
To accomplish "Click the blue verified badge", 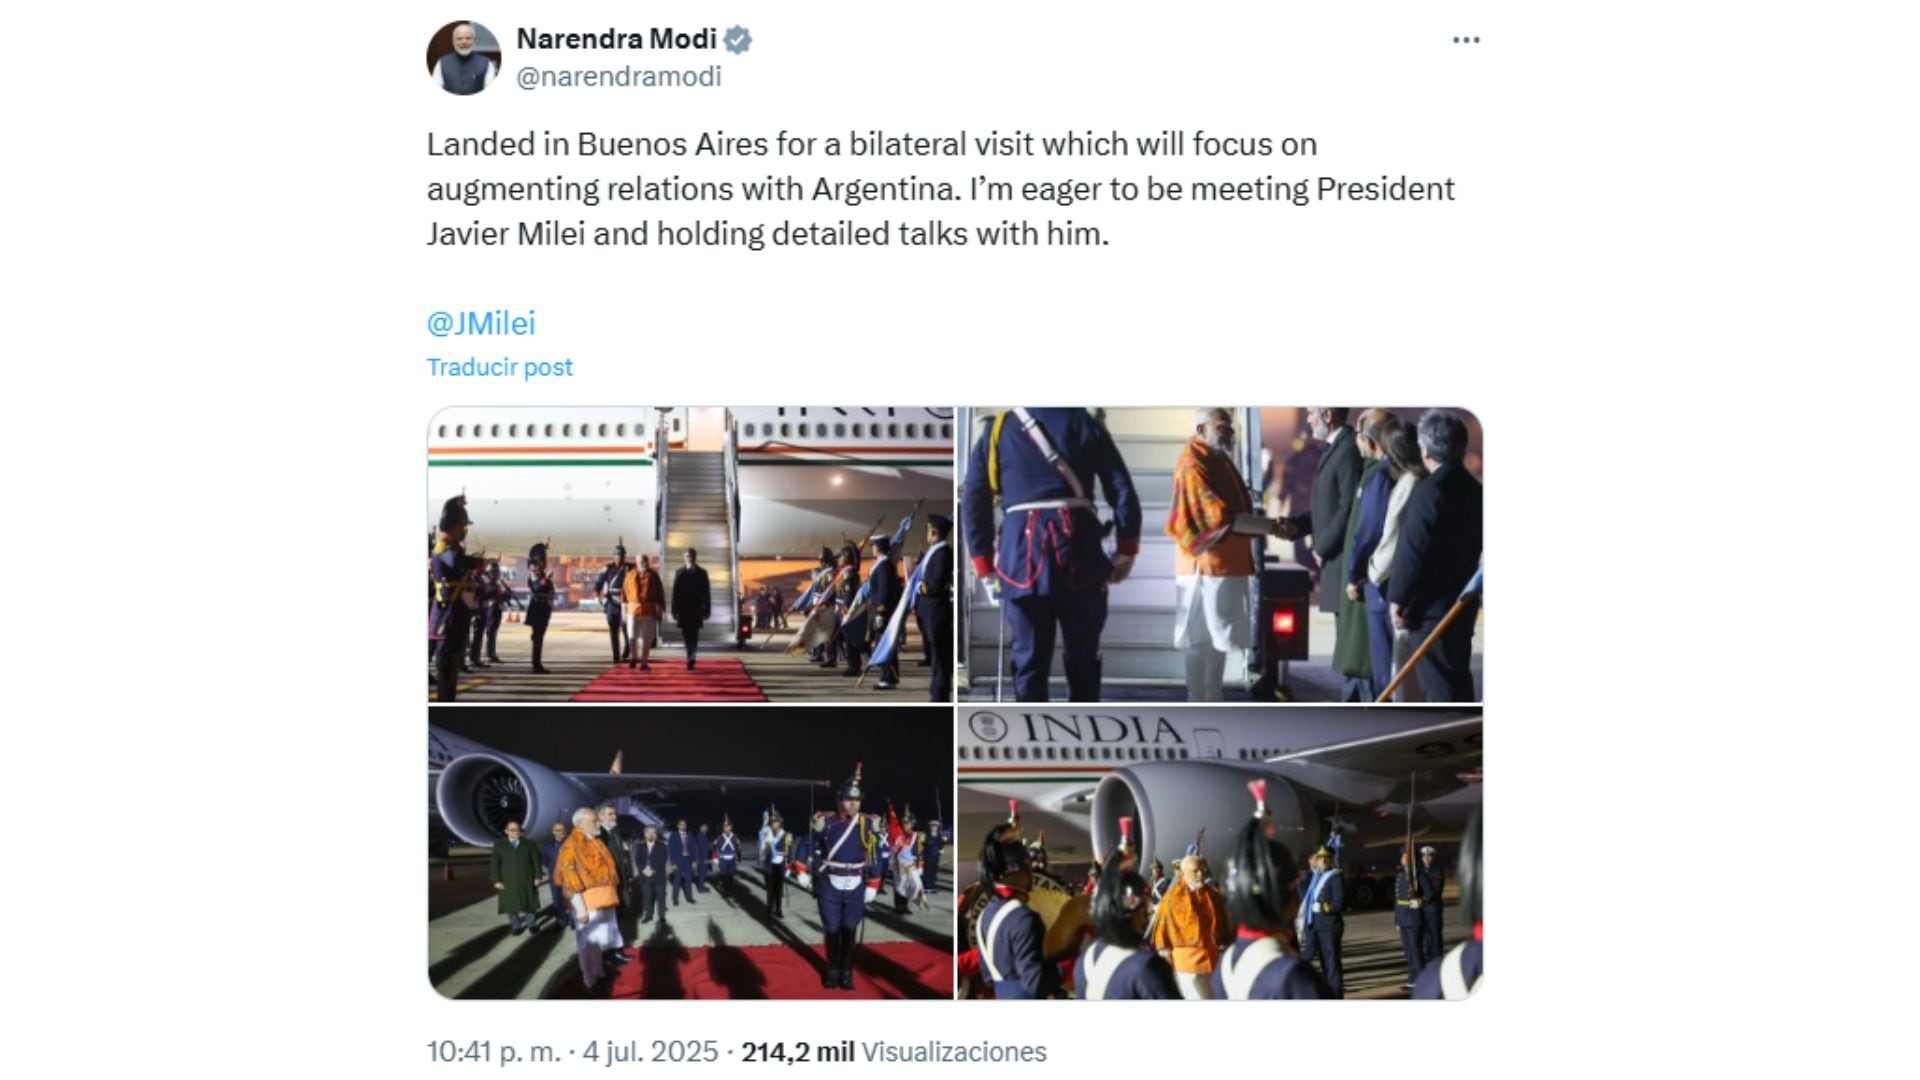I will pyautogui.click(x=738, y=40).
